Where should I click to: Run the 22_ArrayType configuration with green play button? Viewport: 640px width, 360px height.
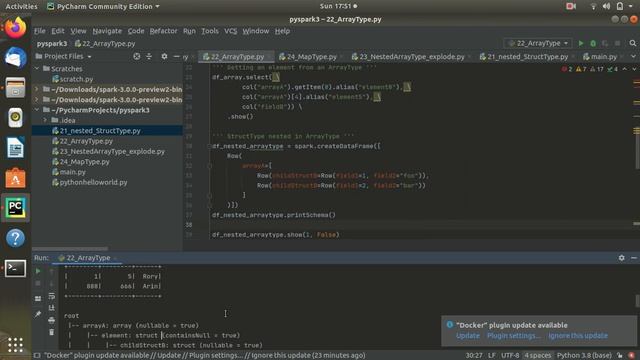[581, 43]
